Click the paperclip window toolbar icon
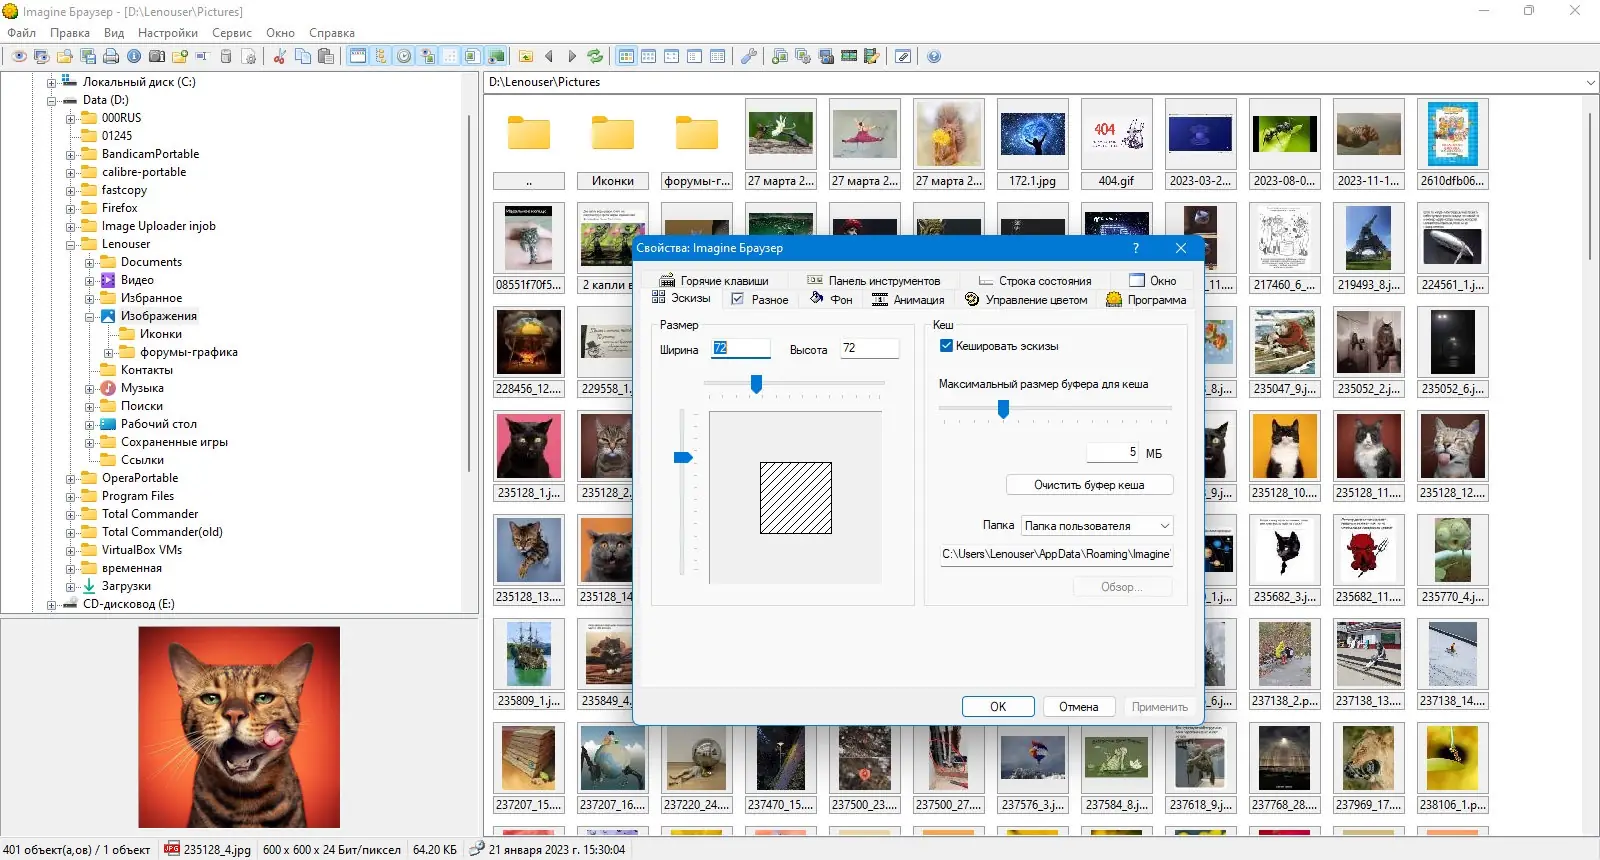 click(903, 57)
